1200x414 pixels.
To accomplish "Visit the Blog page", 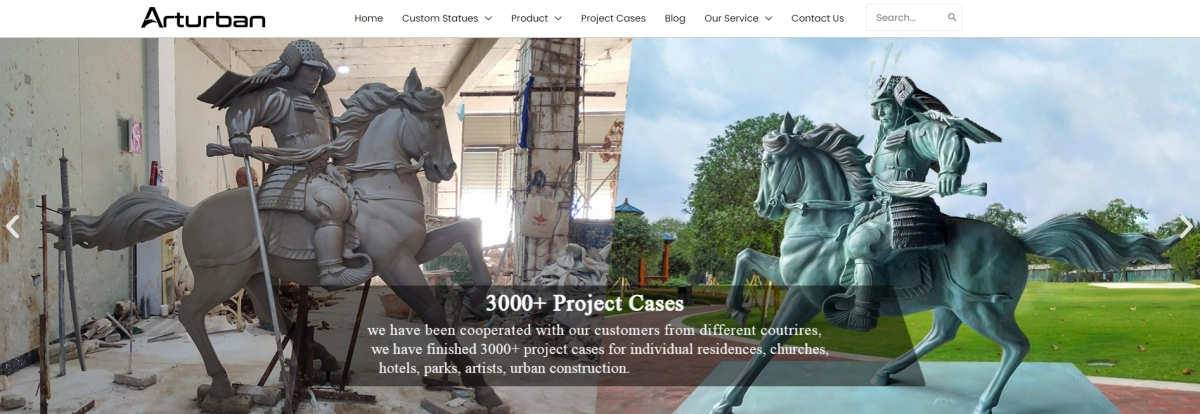I will [x=675, y=18].
